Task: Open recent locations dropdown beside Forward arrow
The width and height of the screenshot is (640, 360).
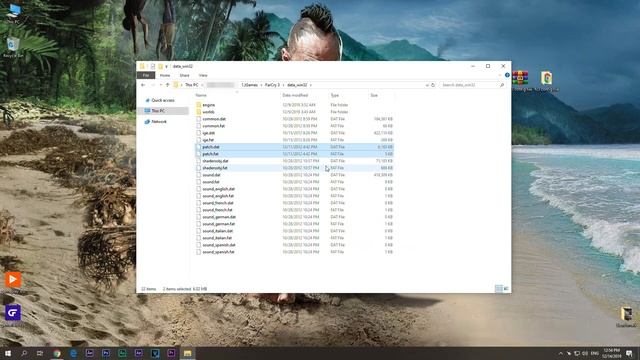Action: coord(160,85)
